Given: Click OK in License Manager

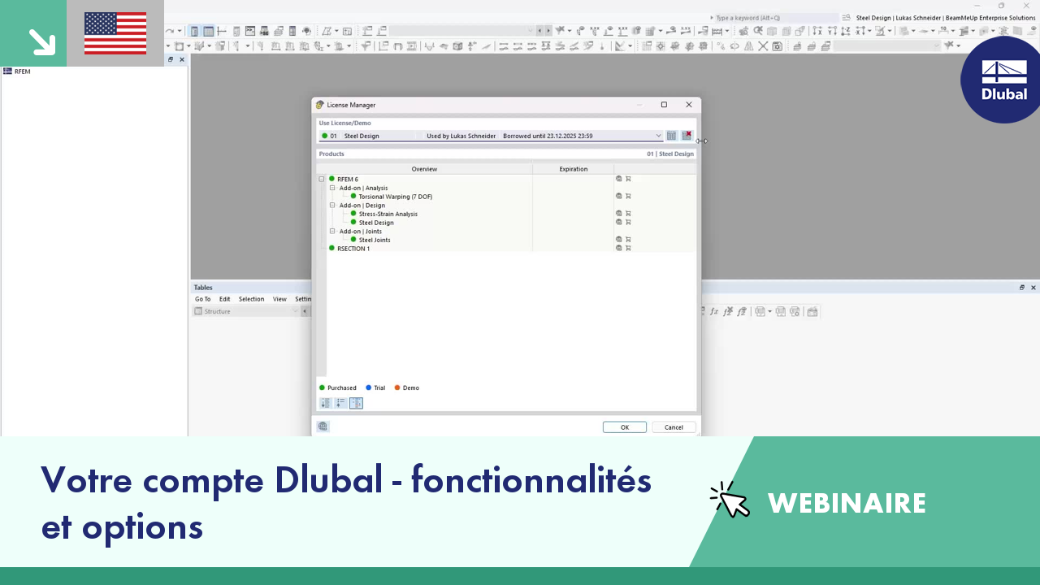Looking at the screenshot, I should point(625,427).
